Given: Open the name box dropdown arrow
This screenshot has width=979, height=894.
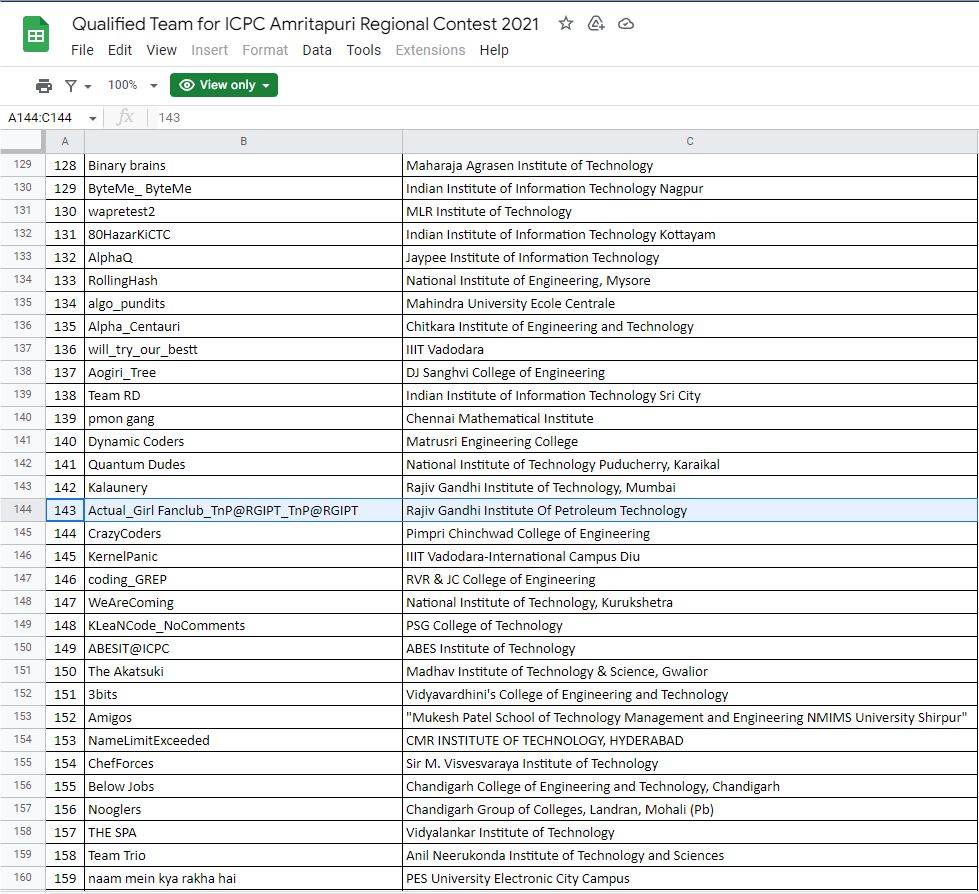Looking at the screenshot, I should point(93,118).
